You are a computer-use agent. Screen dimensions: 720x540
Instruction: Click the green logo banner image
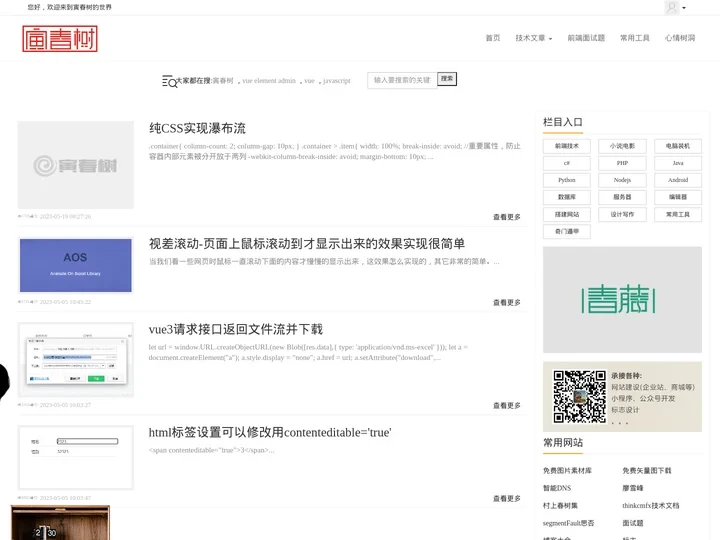pos(622,300)
